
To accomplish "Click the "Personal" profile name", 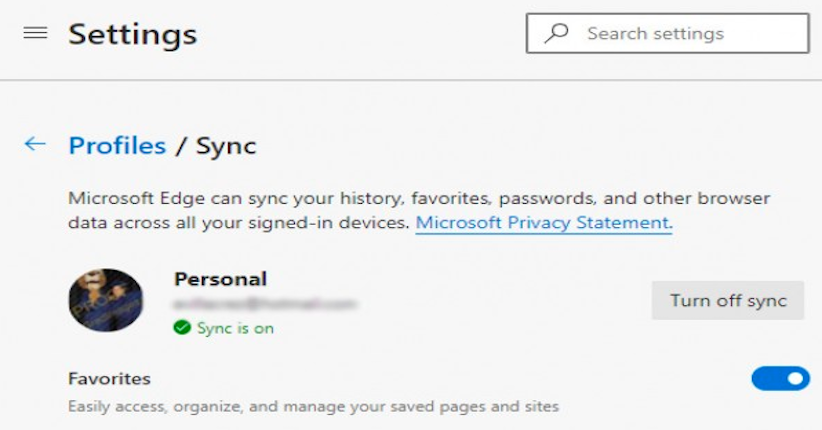I will tap(221, 279).
